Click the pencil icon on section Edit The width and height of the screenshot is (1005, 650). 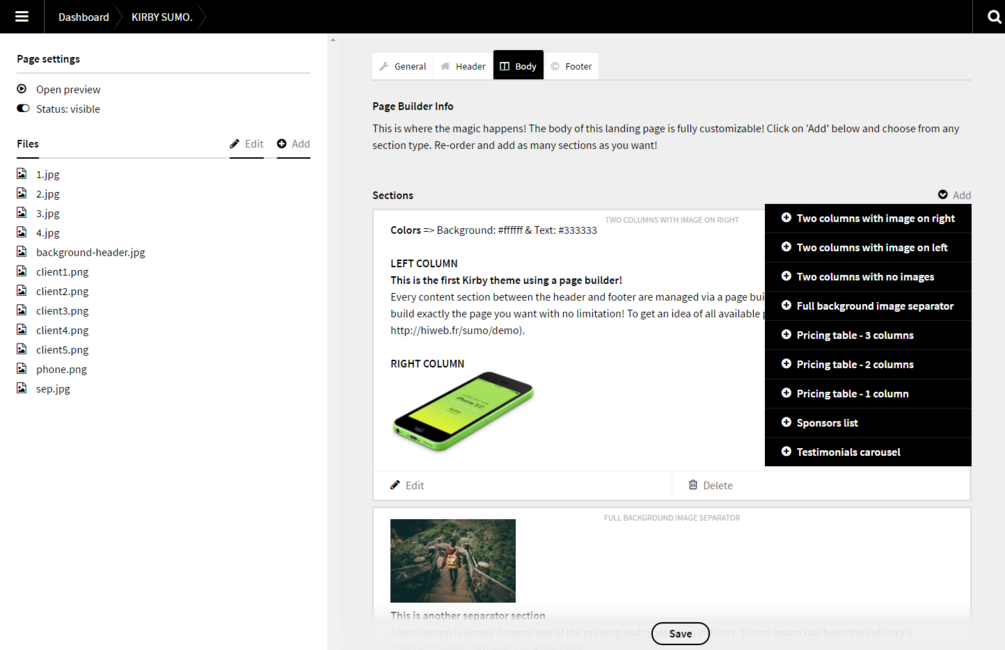tap(395, 485)
